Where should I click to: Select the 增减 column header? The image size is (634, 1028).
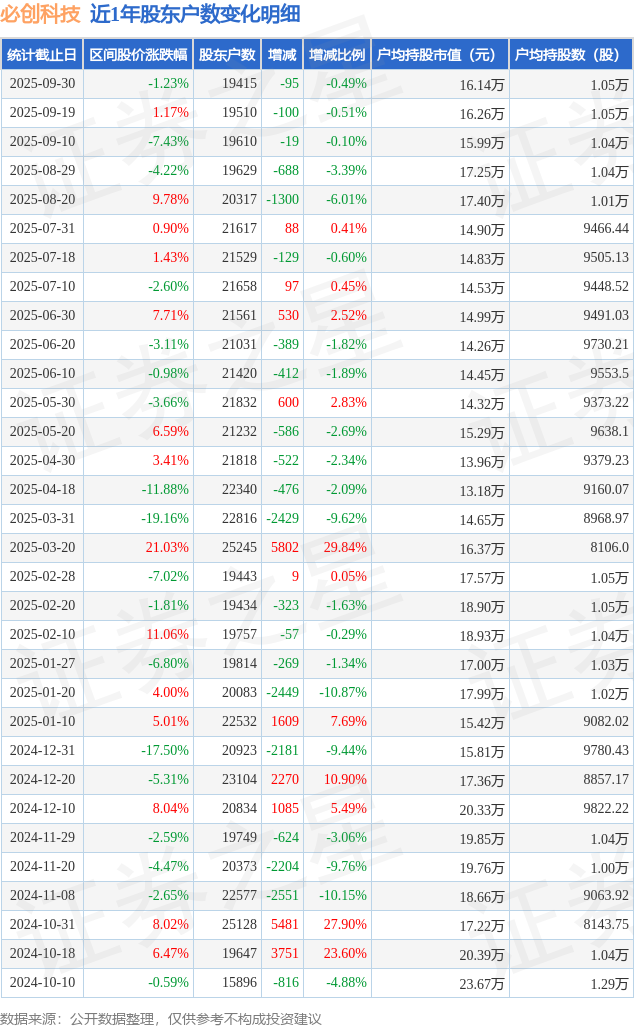tap(282, 55)
